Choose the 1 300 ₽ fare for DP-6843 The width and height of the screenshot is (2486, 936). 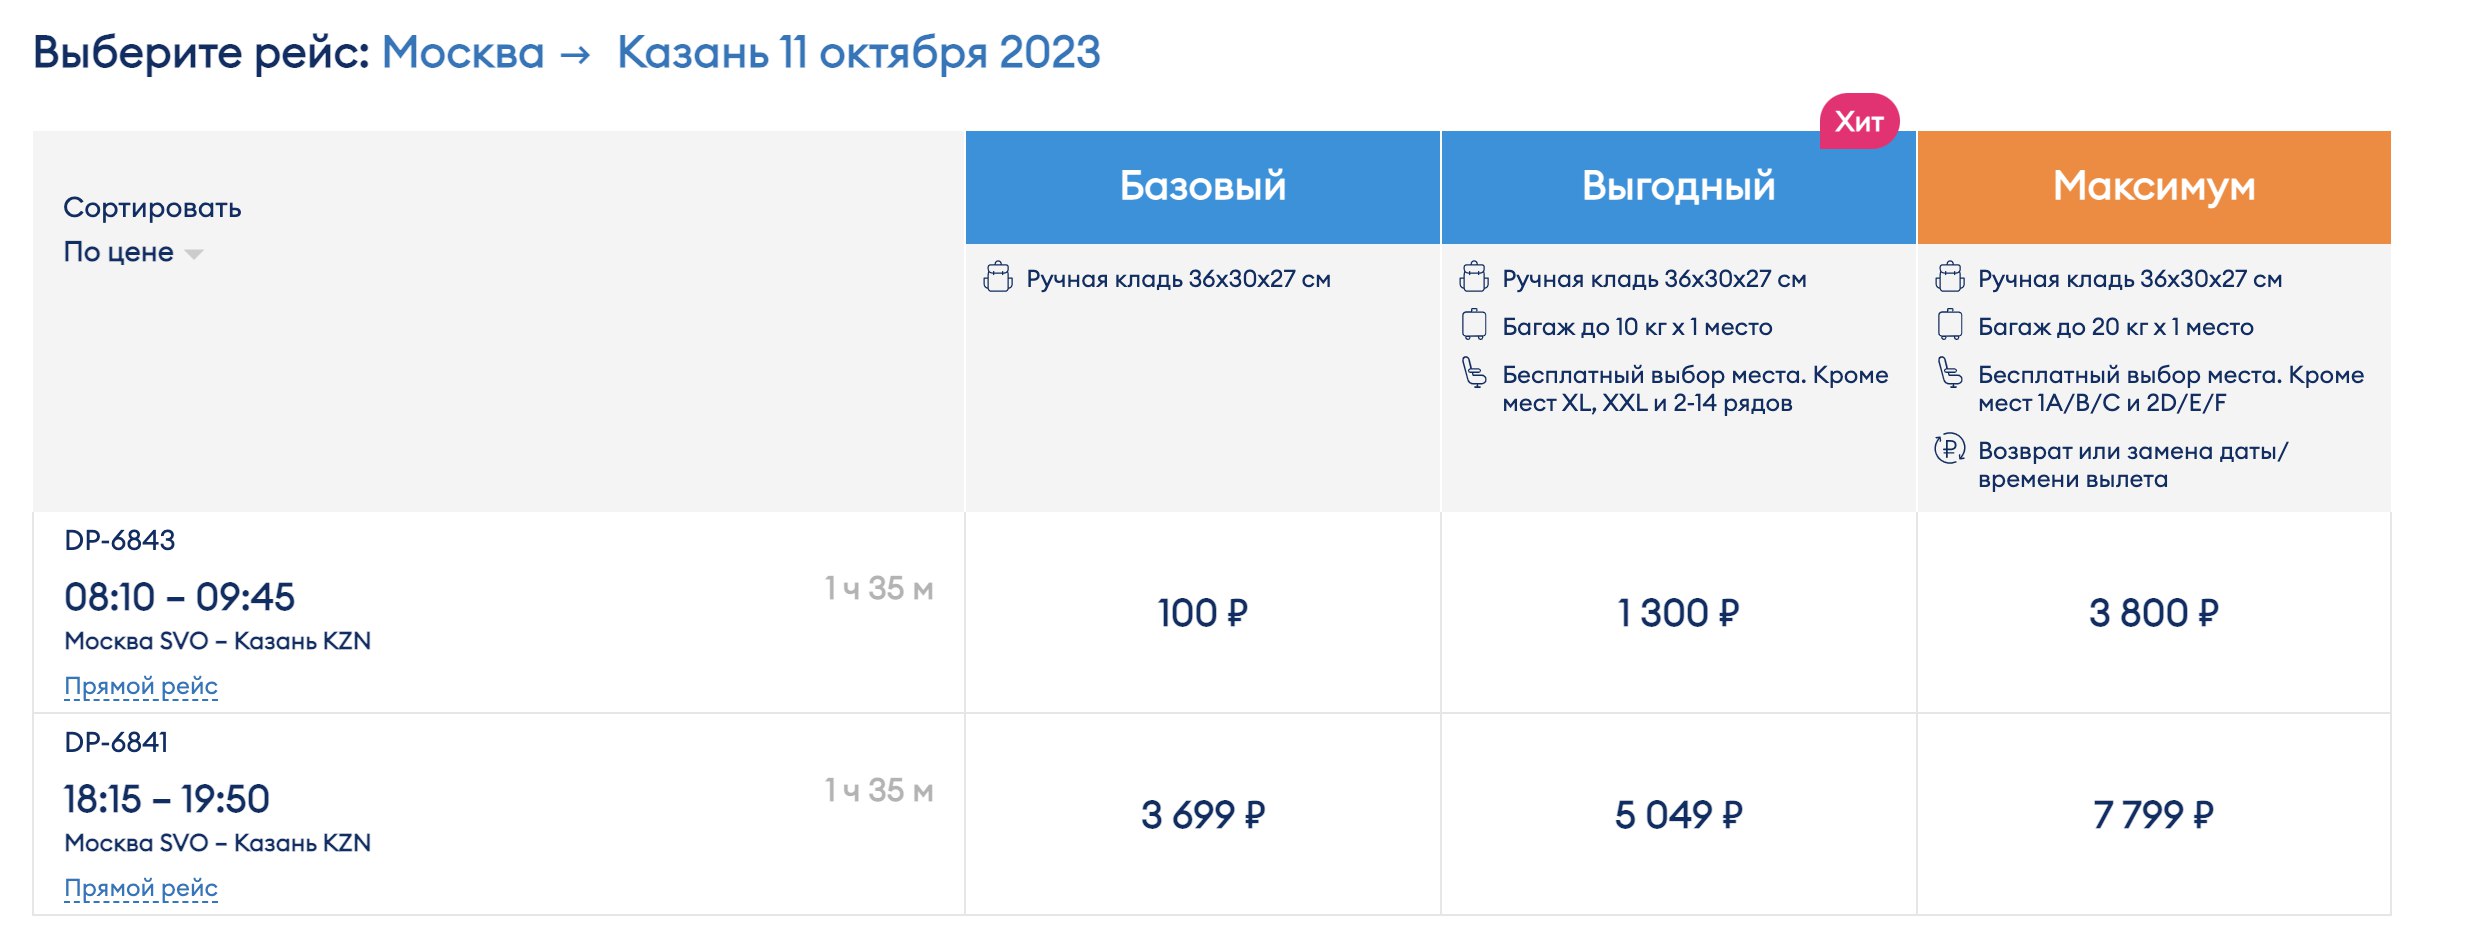1678,613
